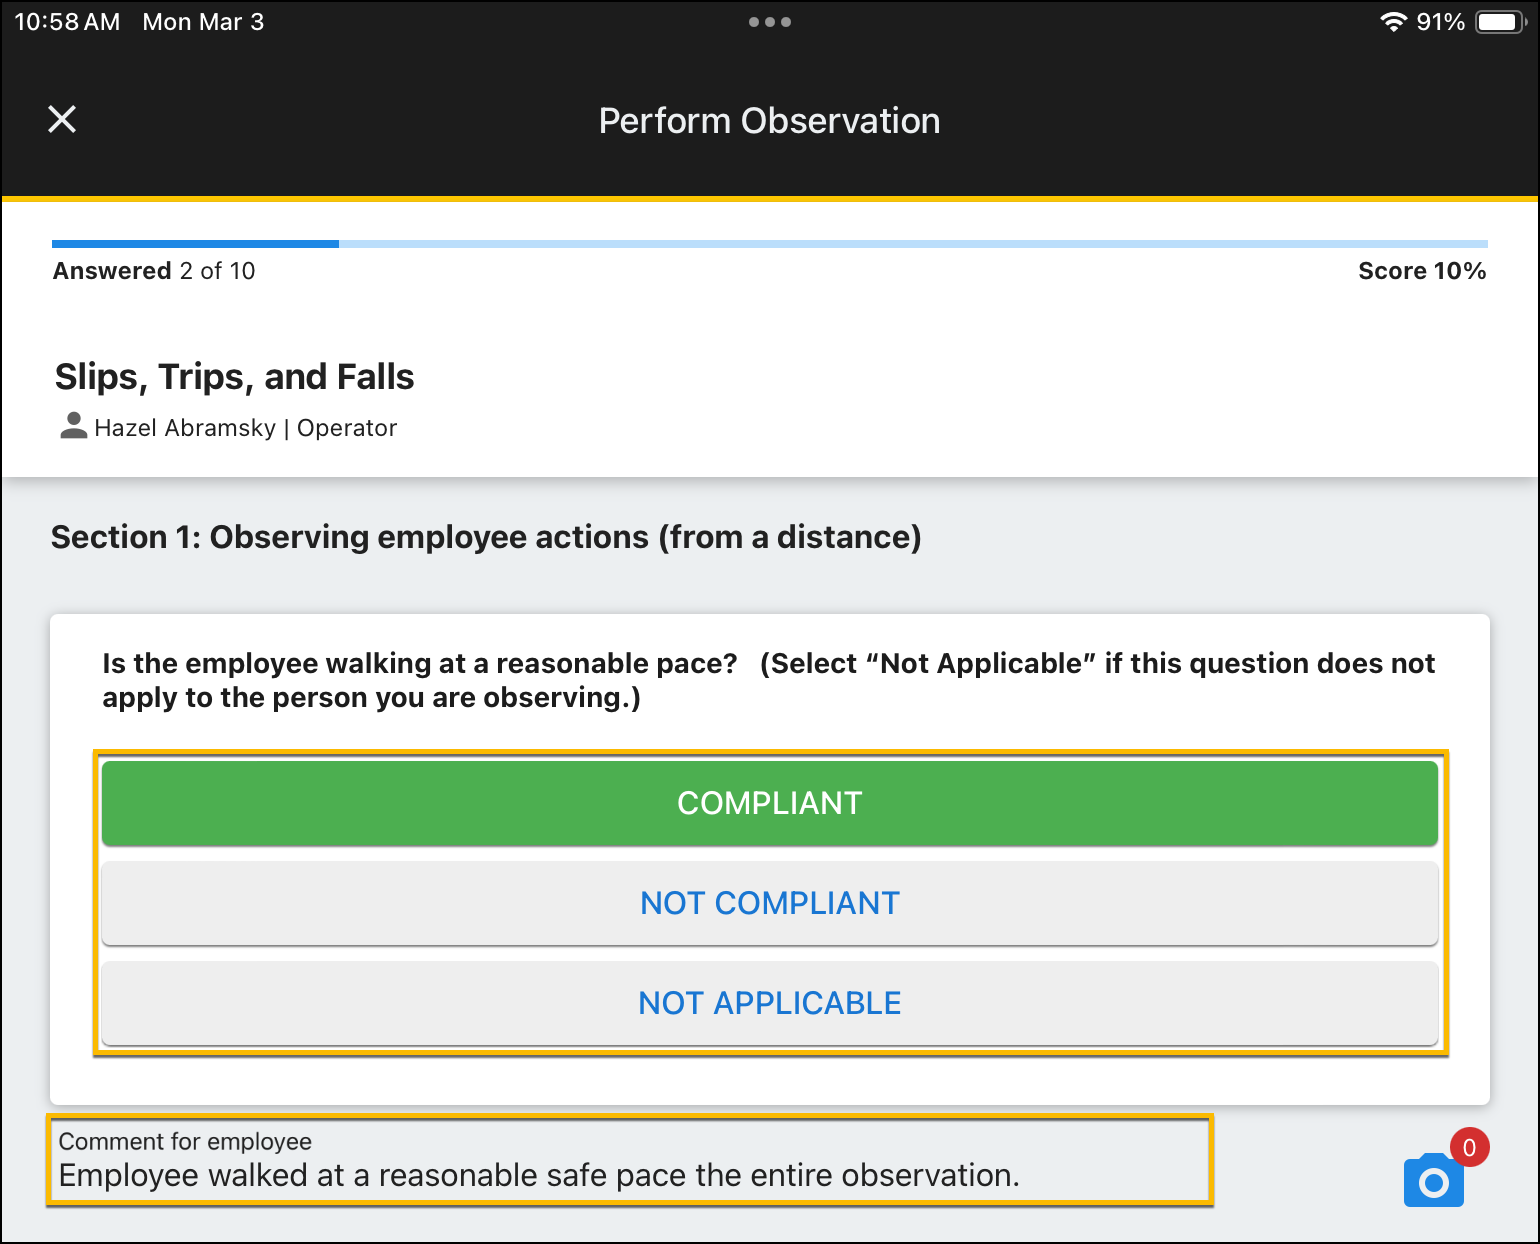The height and width of the screenshot is (1244, 1540).
Task: Tap the Answered 2 of 10 label
Action: coord(154,271)
